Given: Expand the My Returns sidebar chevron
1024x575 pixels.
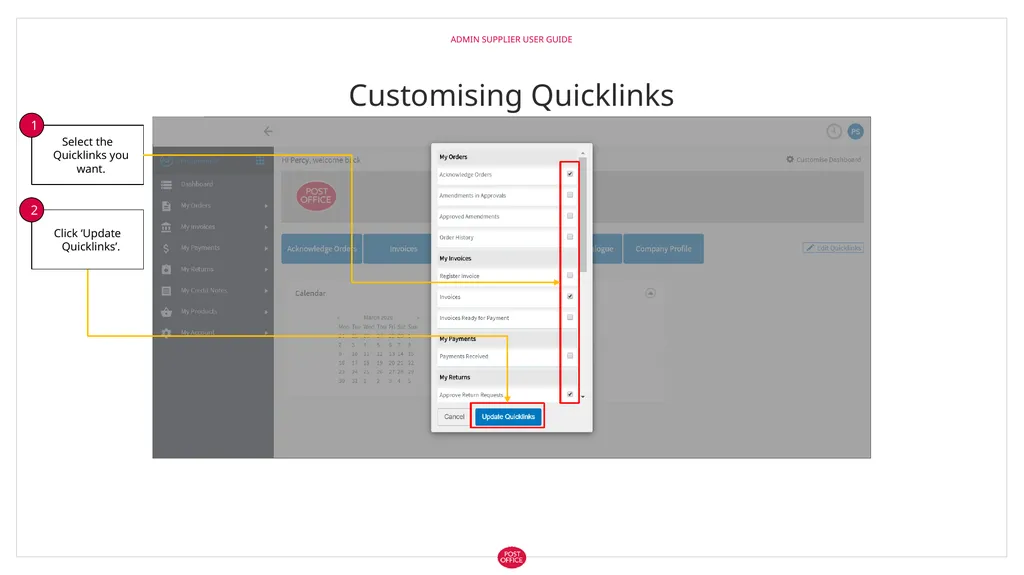Looking at the screenshot, I should pyautogui.click(x=266, y=269).
